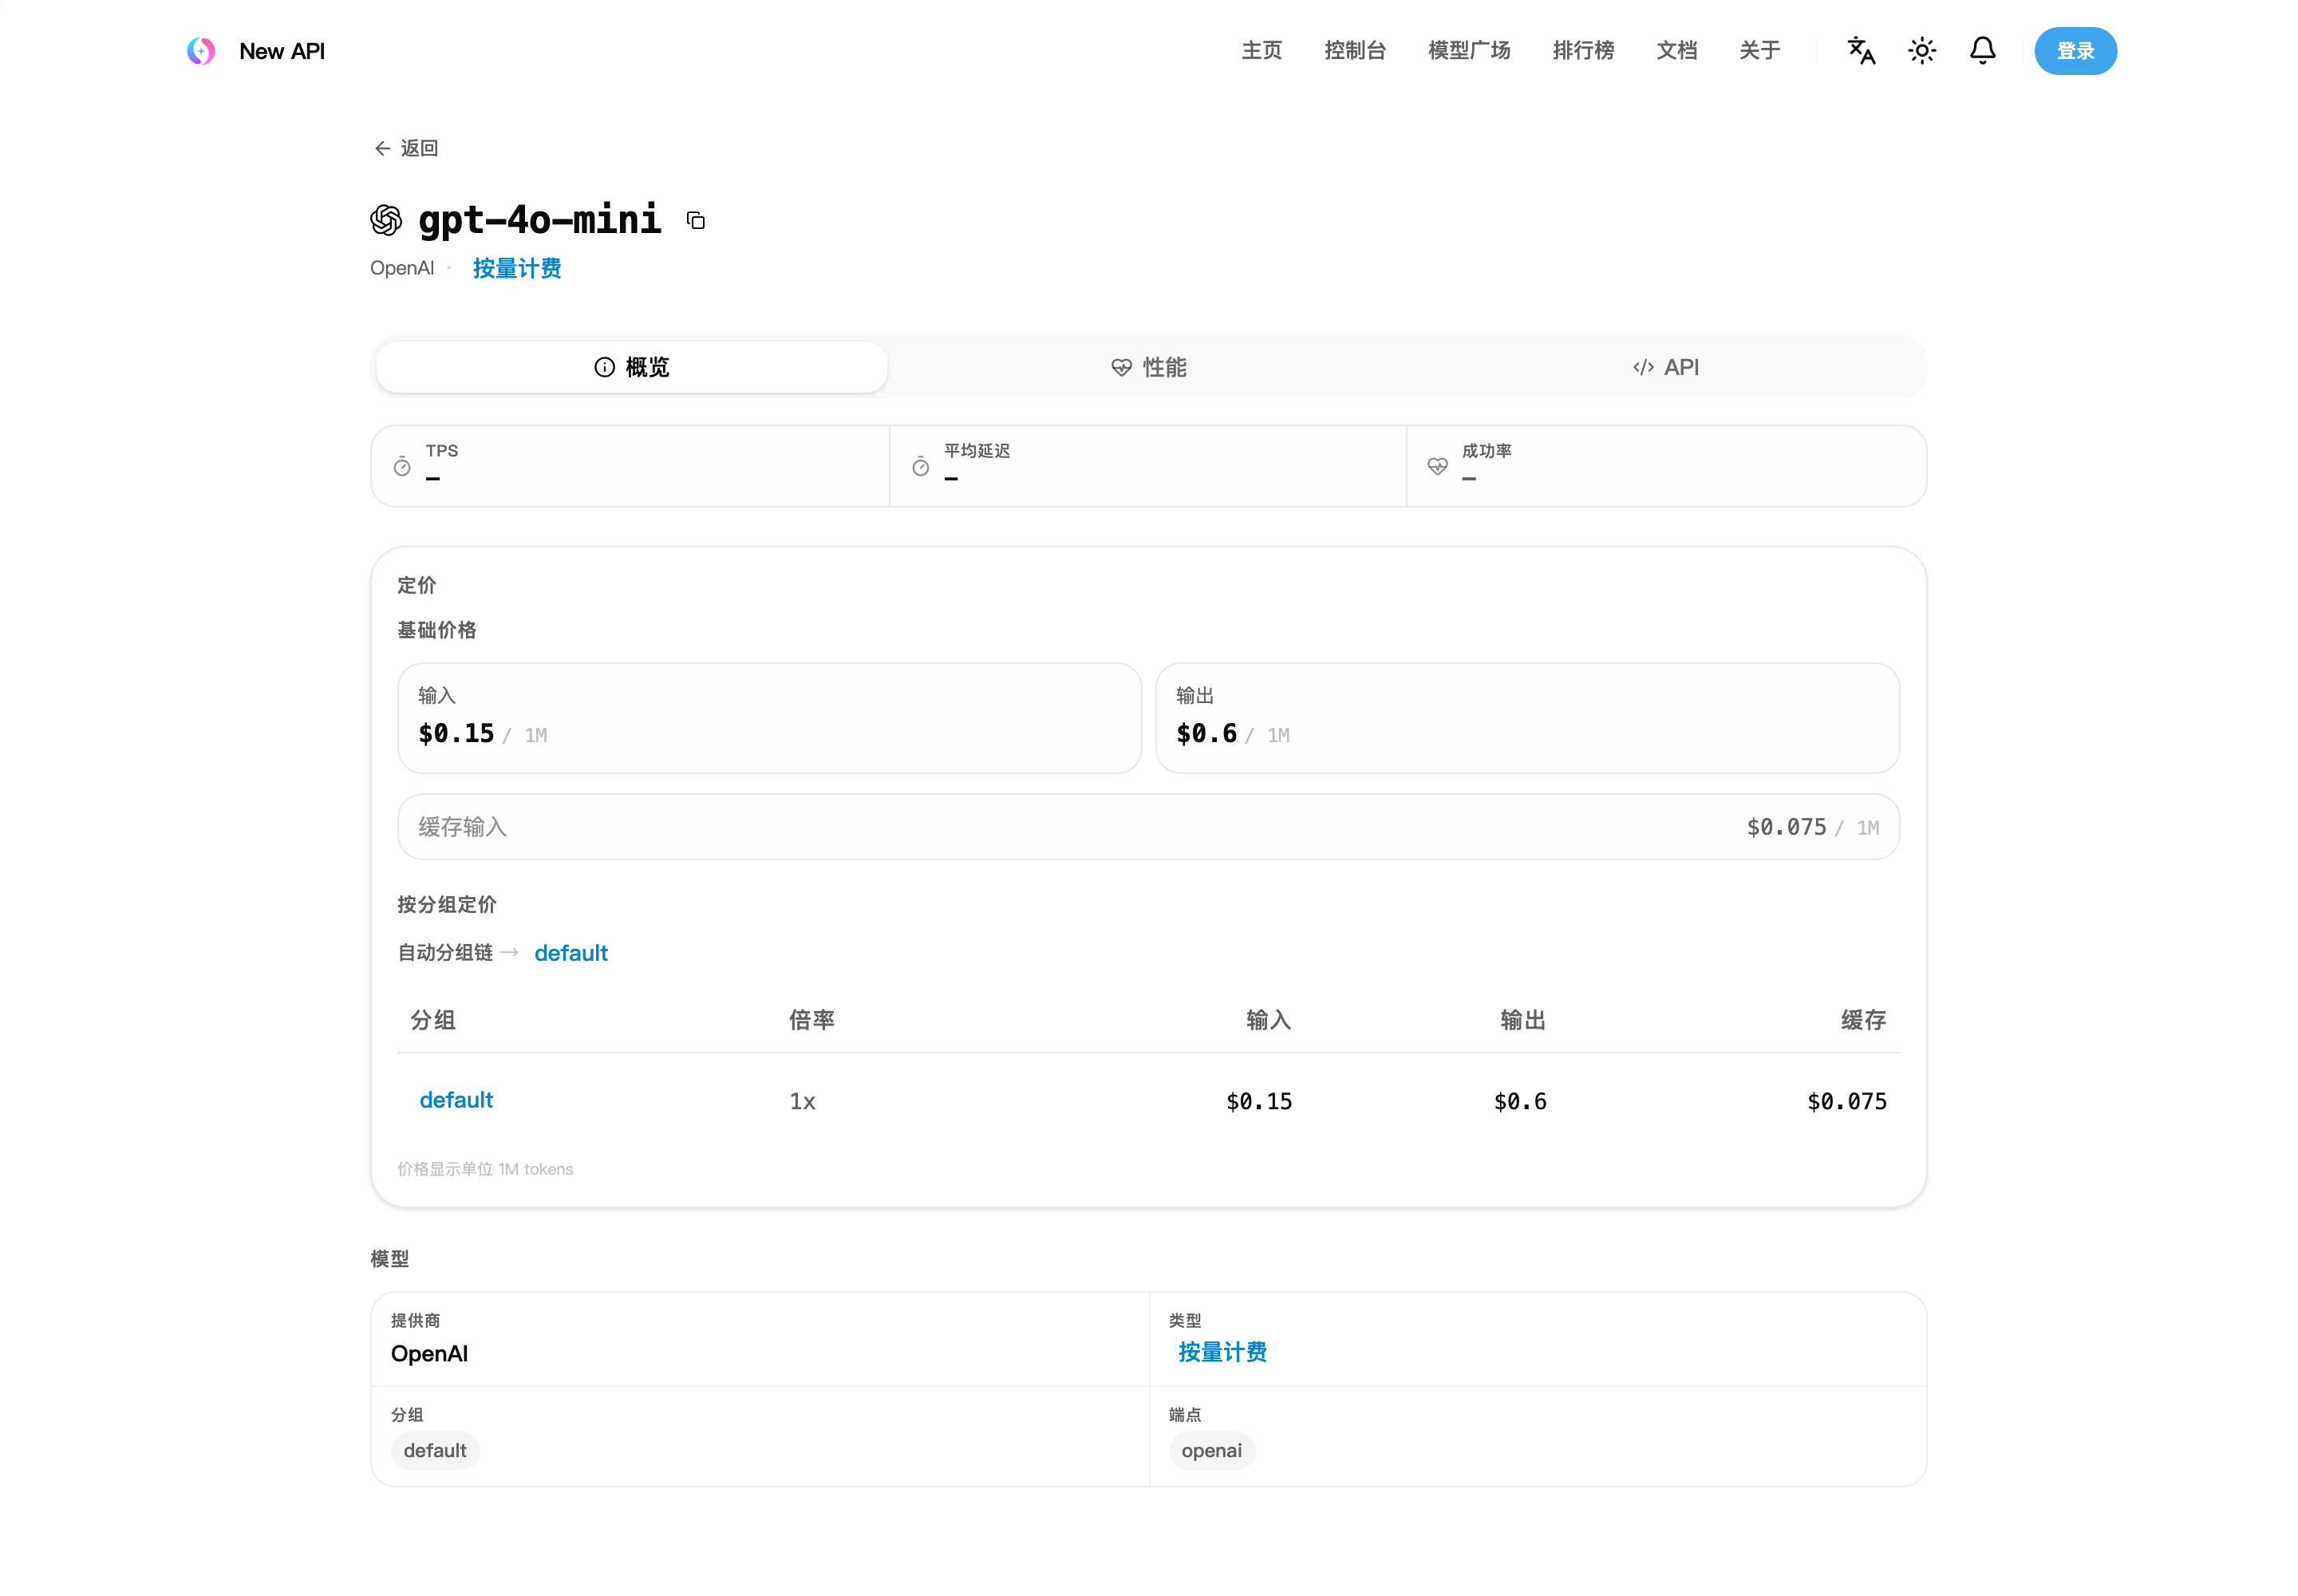The width and height of the screenshot is (2298, 1596).
Task: Click the 定价 section heading
Action: click(x=417, y=585)
